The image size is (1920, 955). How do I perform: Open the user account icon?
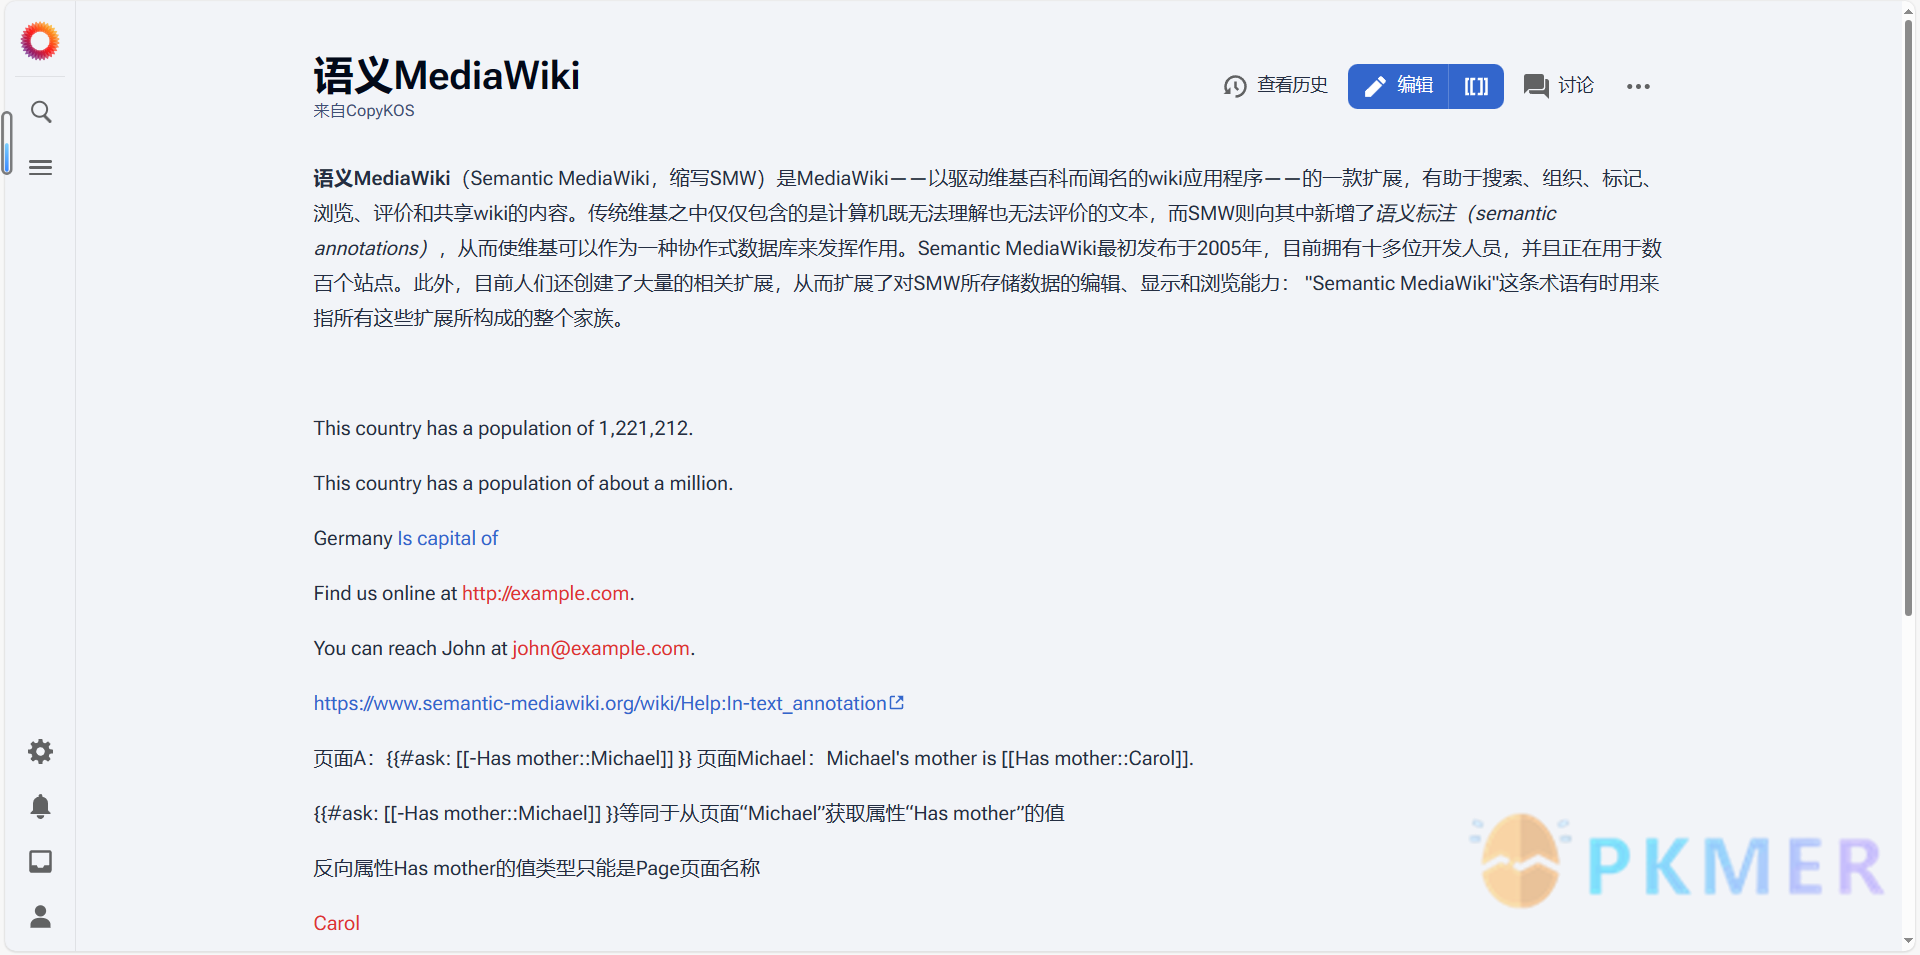click(41, 916)
